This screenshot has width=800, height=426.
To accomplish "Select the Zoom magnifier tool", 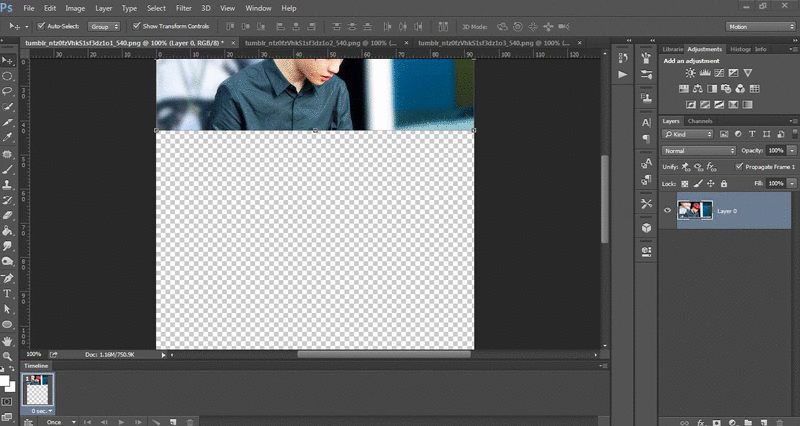I will click(7, 356).
